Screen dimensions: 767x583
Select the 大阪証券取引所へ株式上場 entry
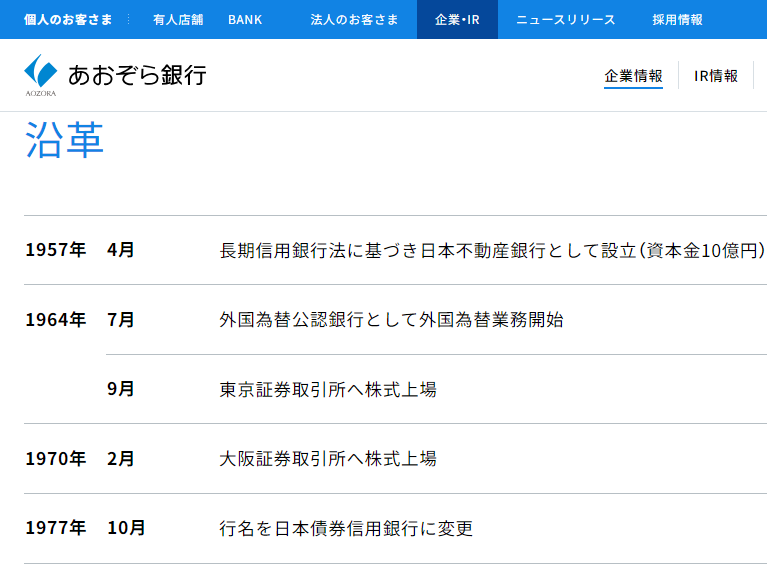click(x=328, y=459)
